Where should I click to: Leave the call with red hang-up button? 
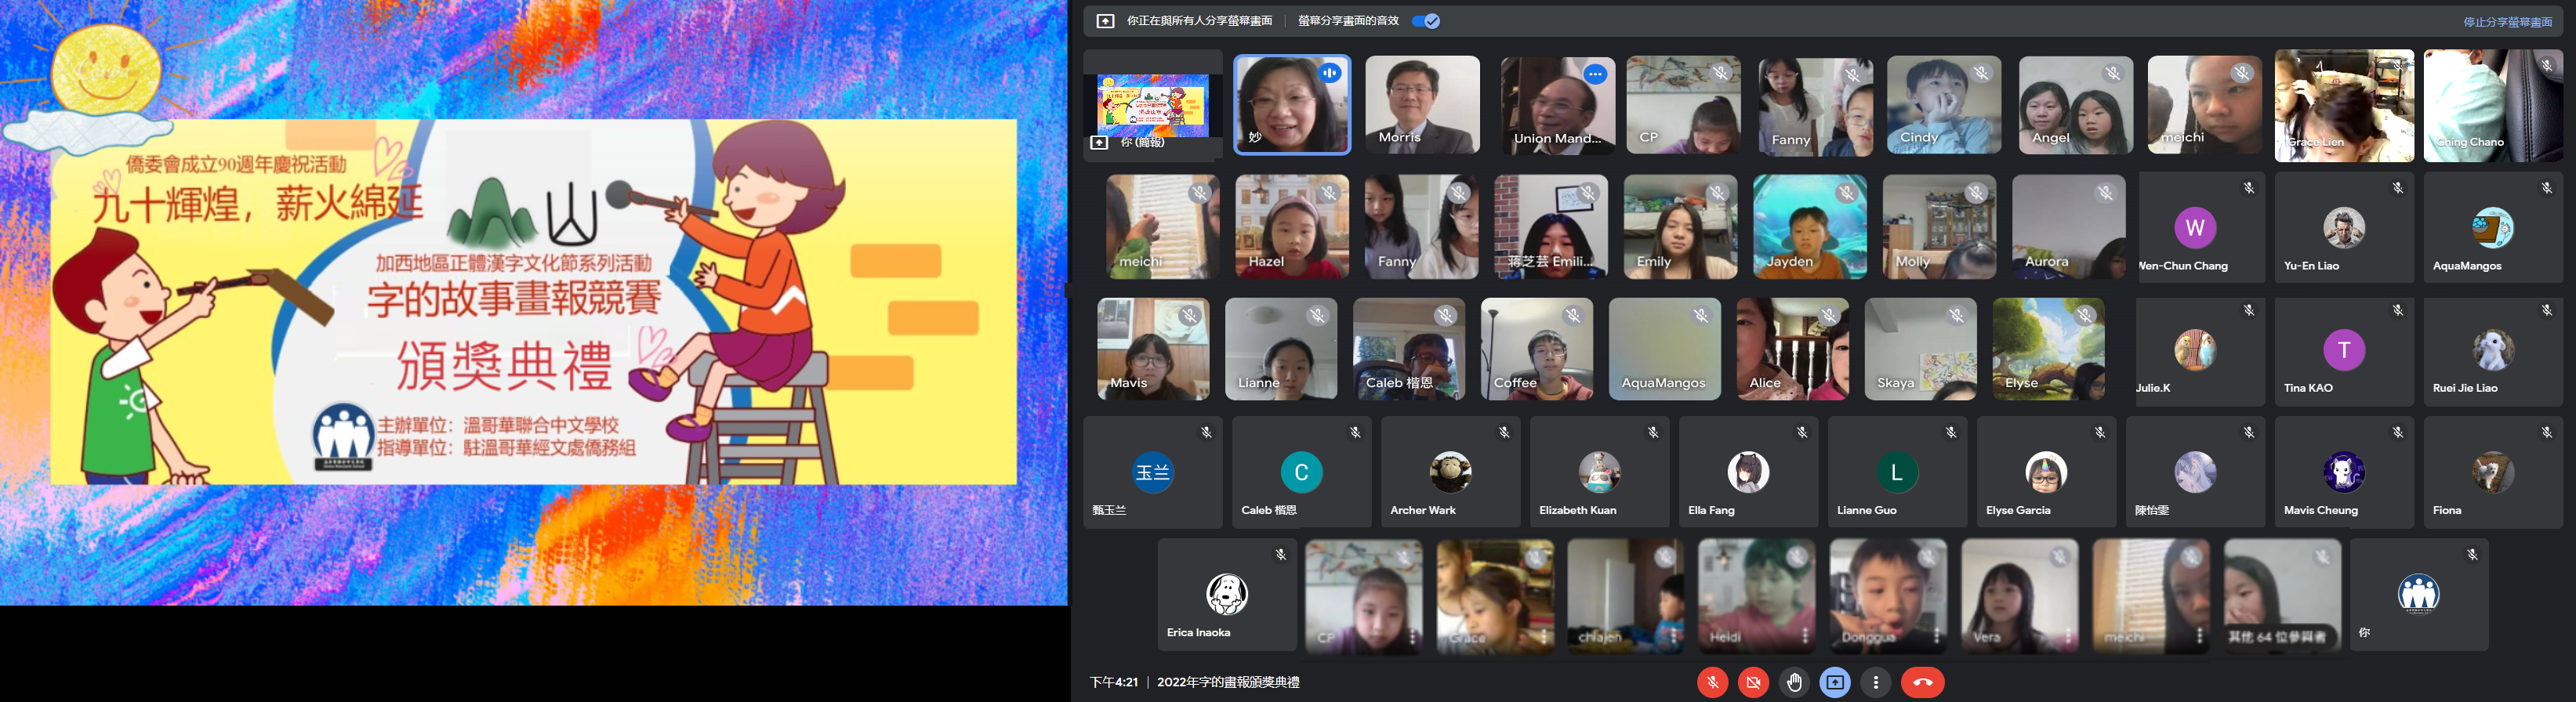coord(1922,682)
